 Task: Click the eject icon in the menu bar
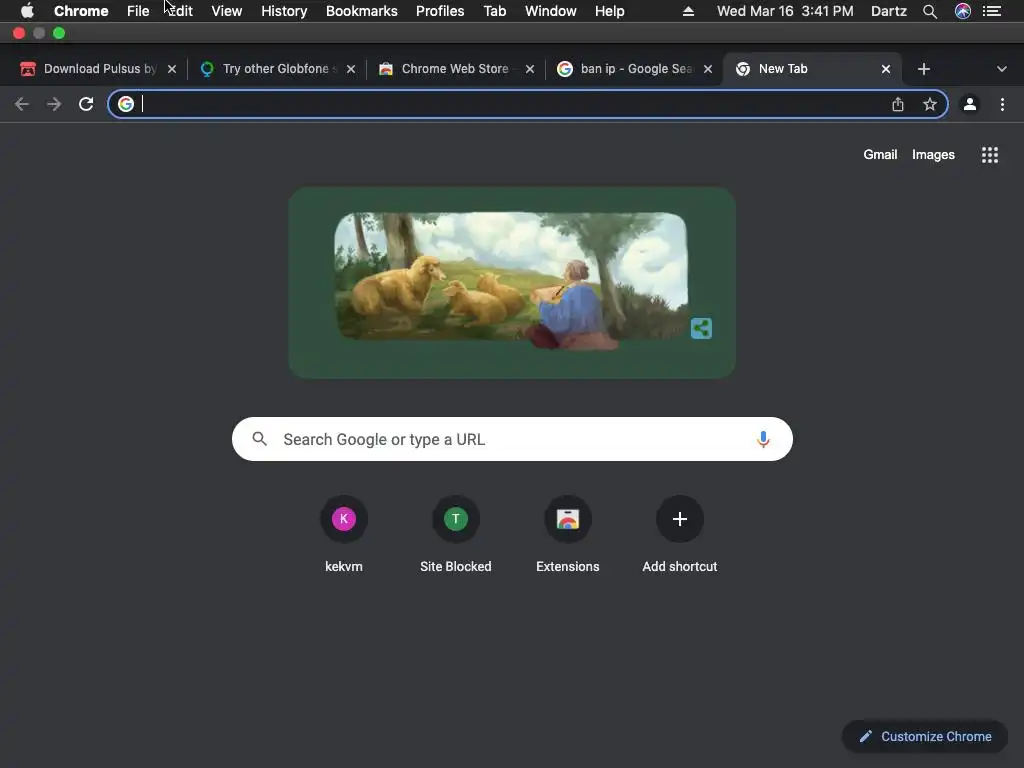(x=688, y=11)
